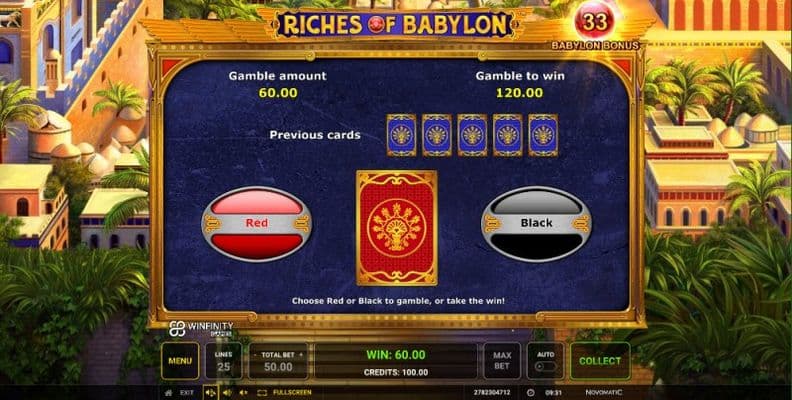Click the first previous card thumbnail

[x=401, y=135]
